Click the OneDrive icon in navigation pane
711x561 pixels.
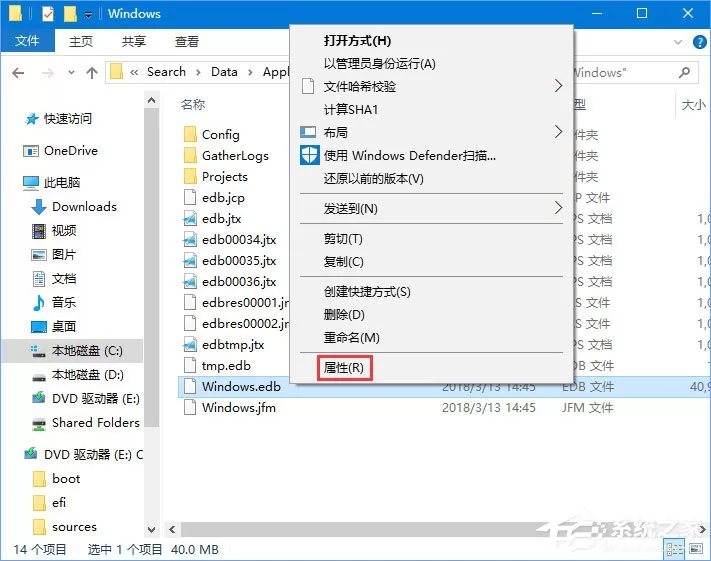31,151
